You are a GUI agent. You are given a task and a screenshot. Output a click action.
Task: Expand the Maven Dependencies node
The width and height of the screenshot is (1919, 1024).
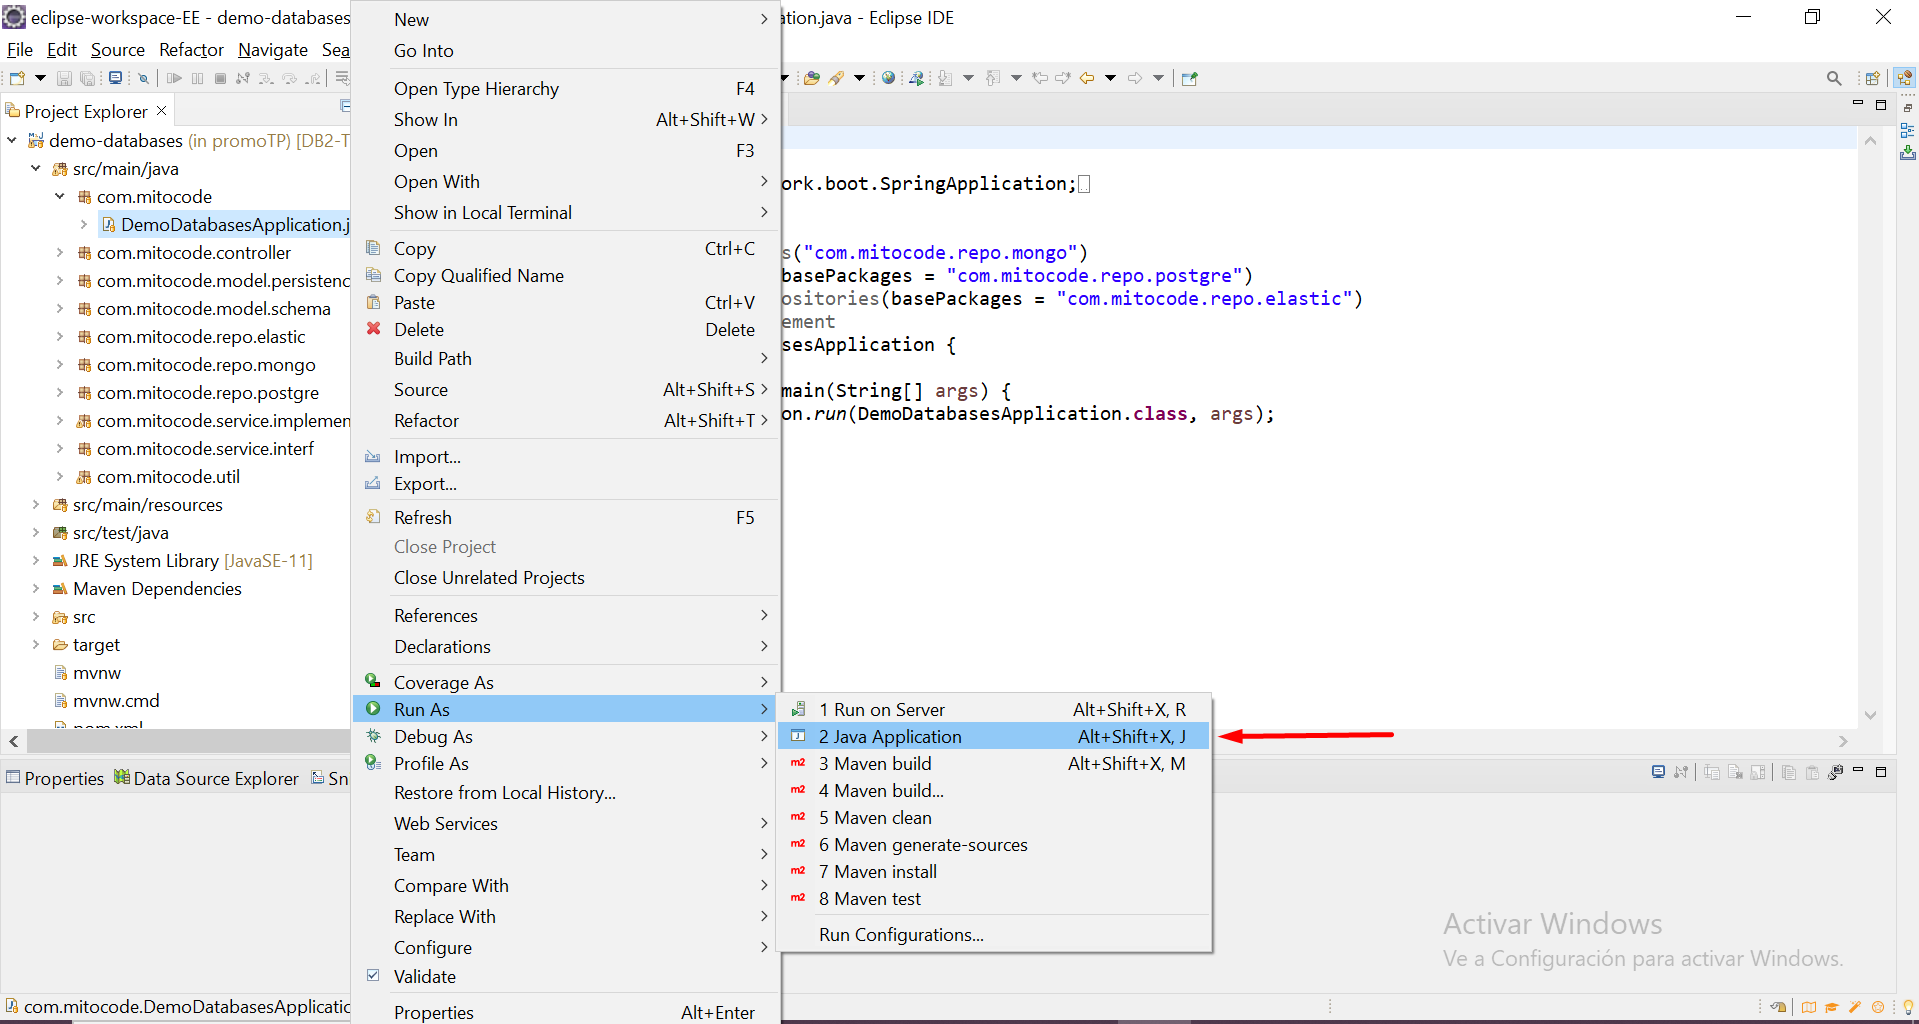36,588
